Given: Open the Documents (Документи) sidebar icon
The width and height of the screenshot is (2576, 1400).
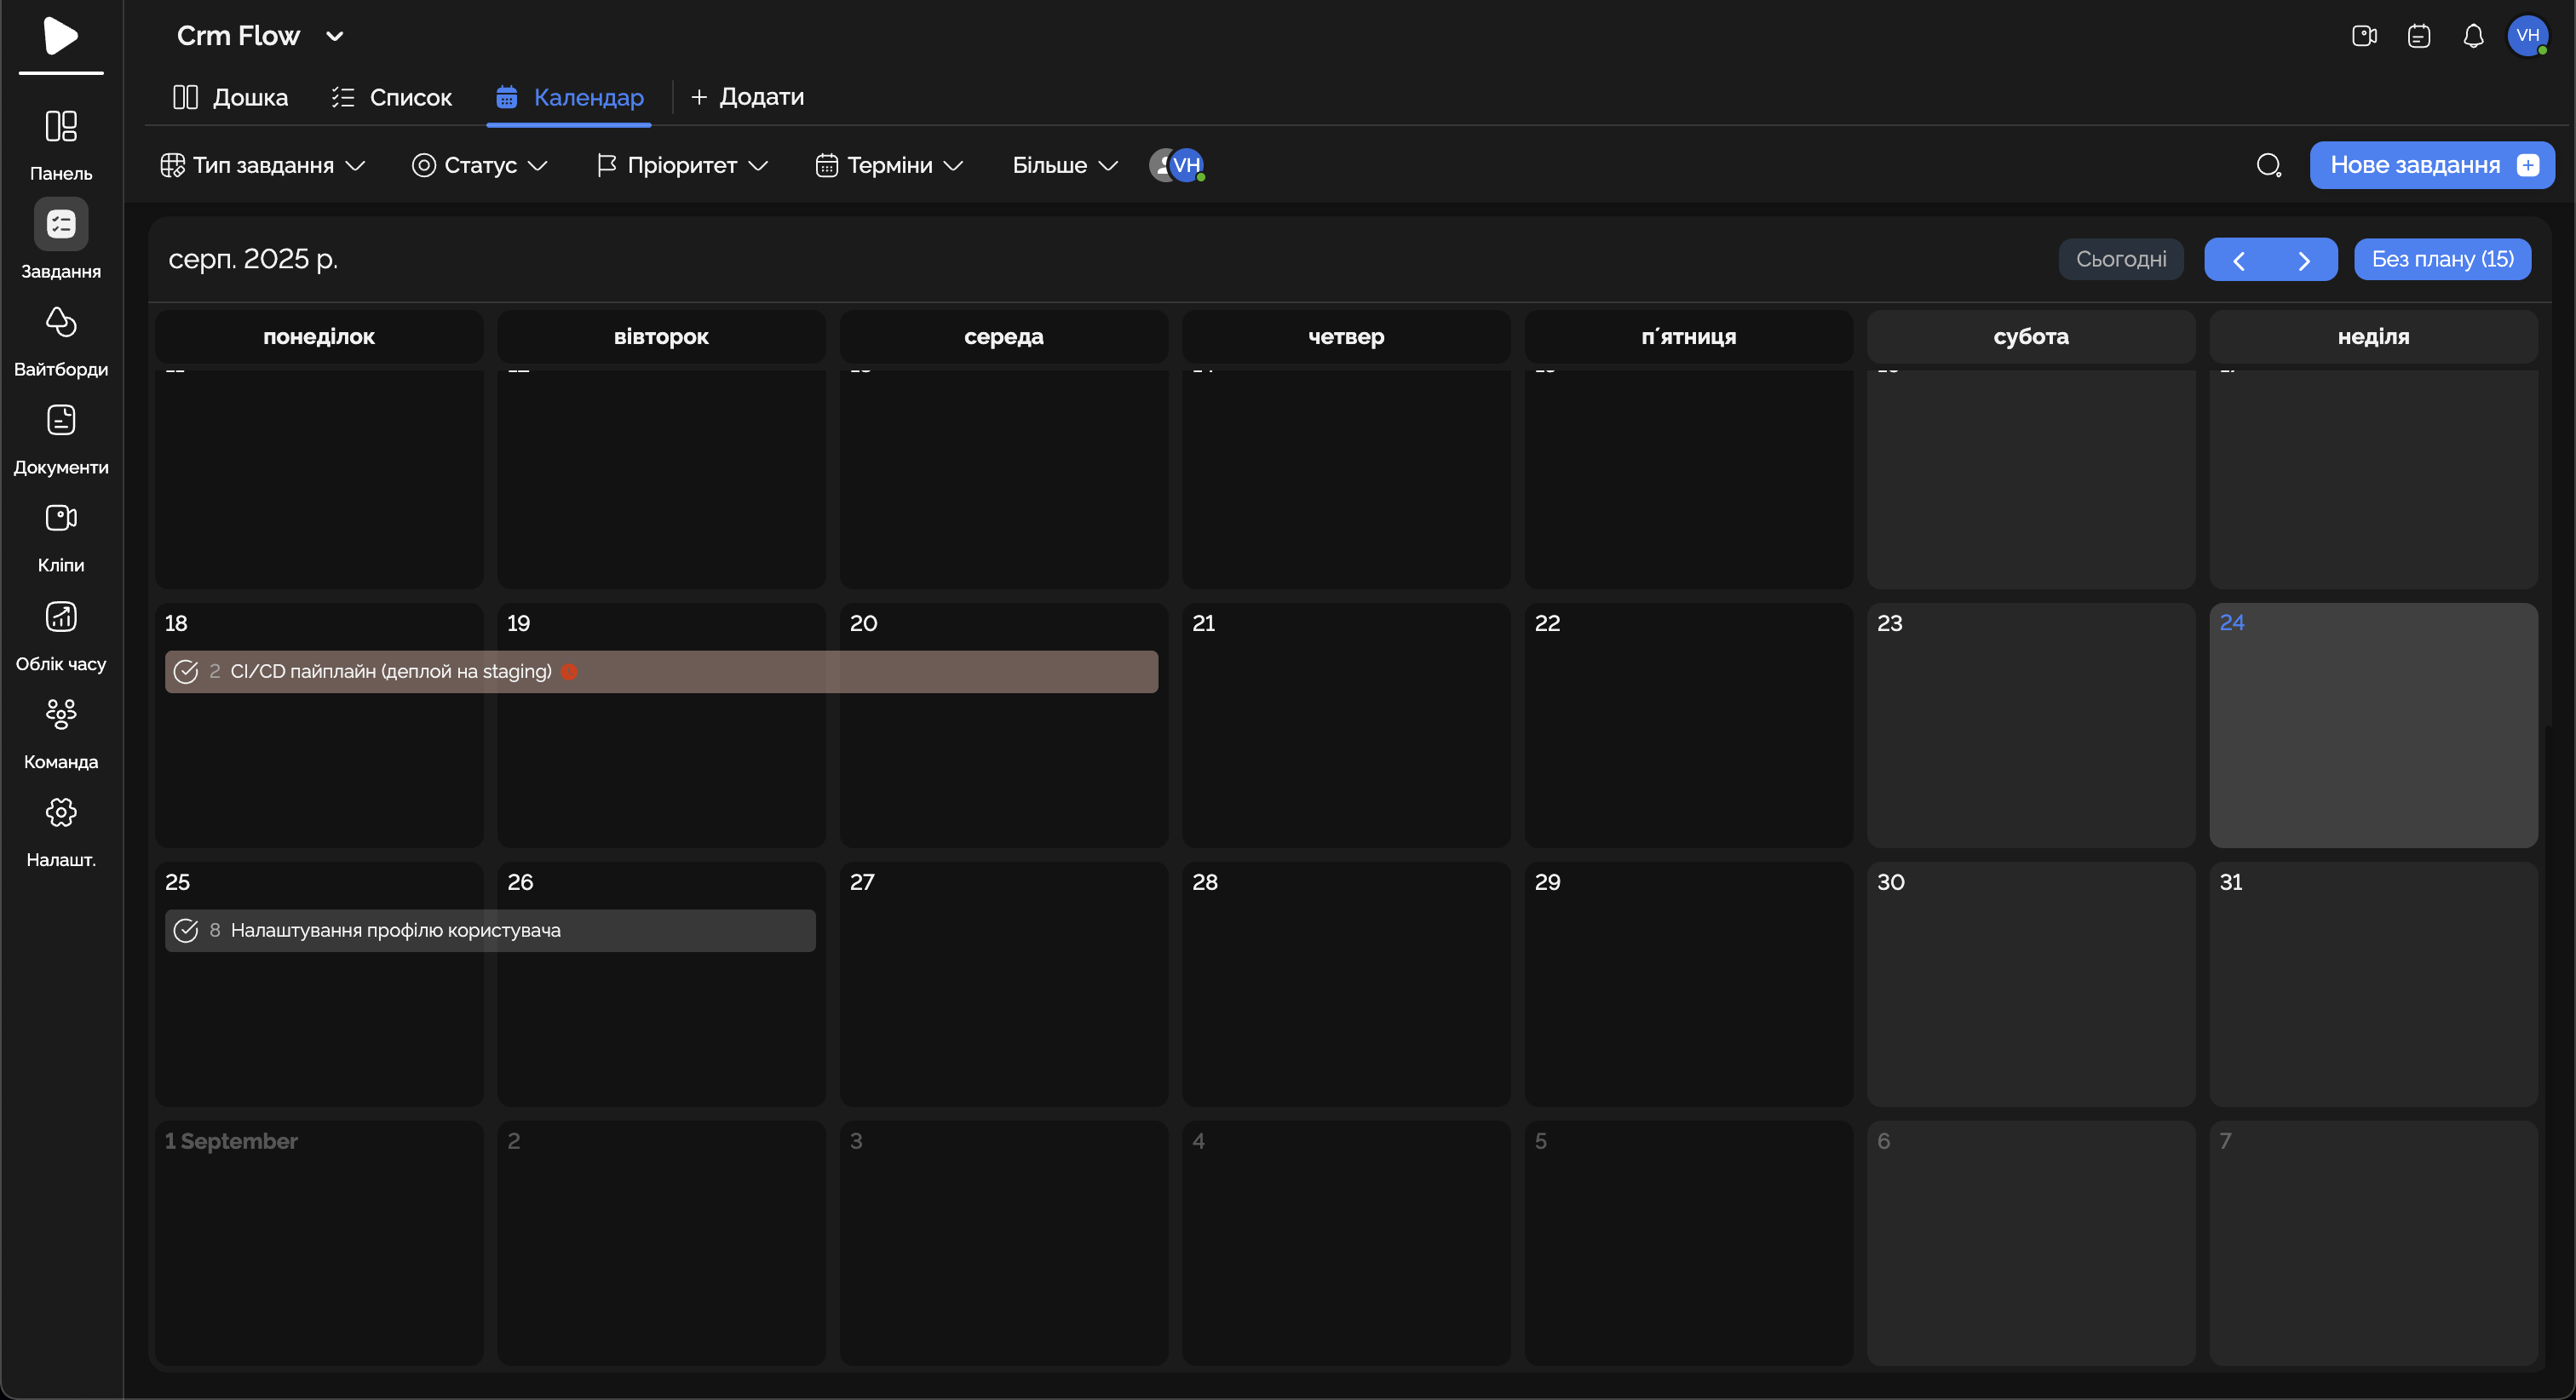Looking at the screenshot, I should click(x=61, y=421).
